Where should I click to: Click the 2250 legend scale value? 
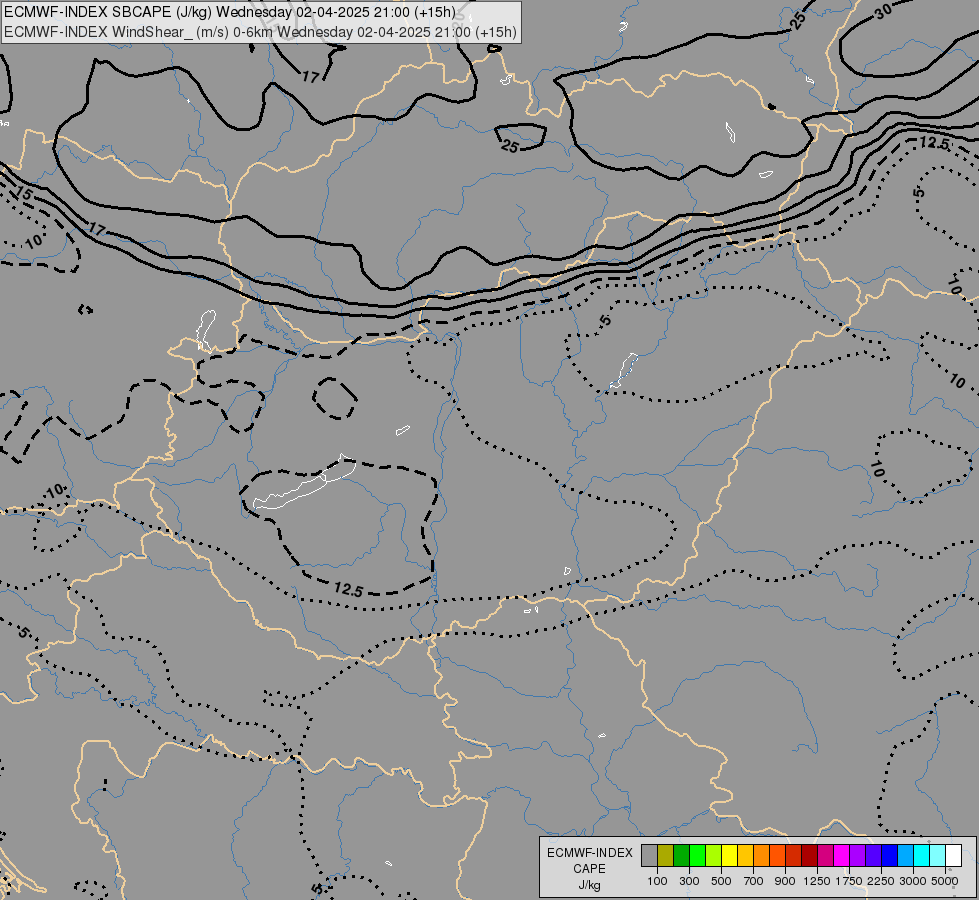coord(881,881)
